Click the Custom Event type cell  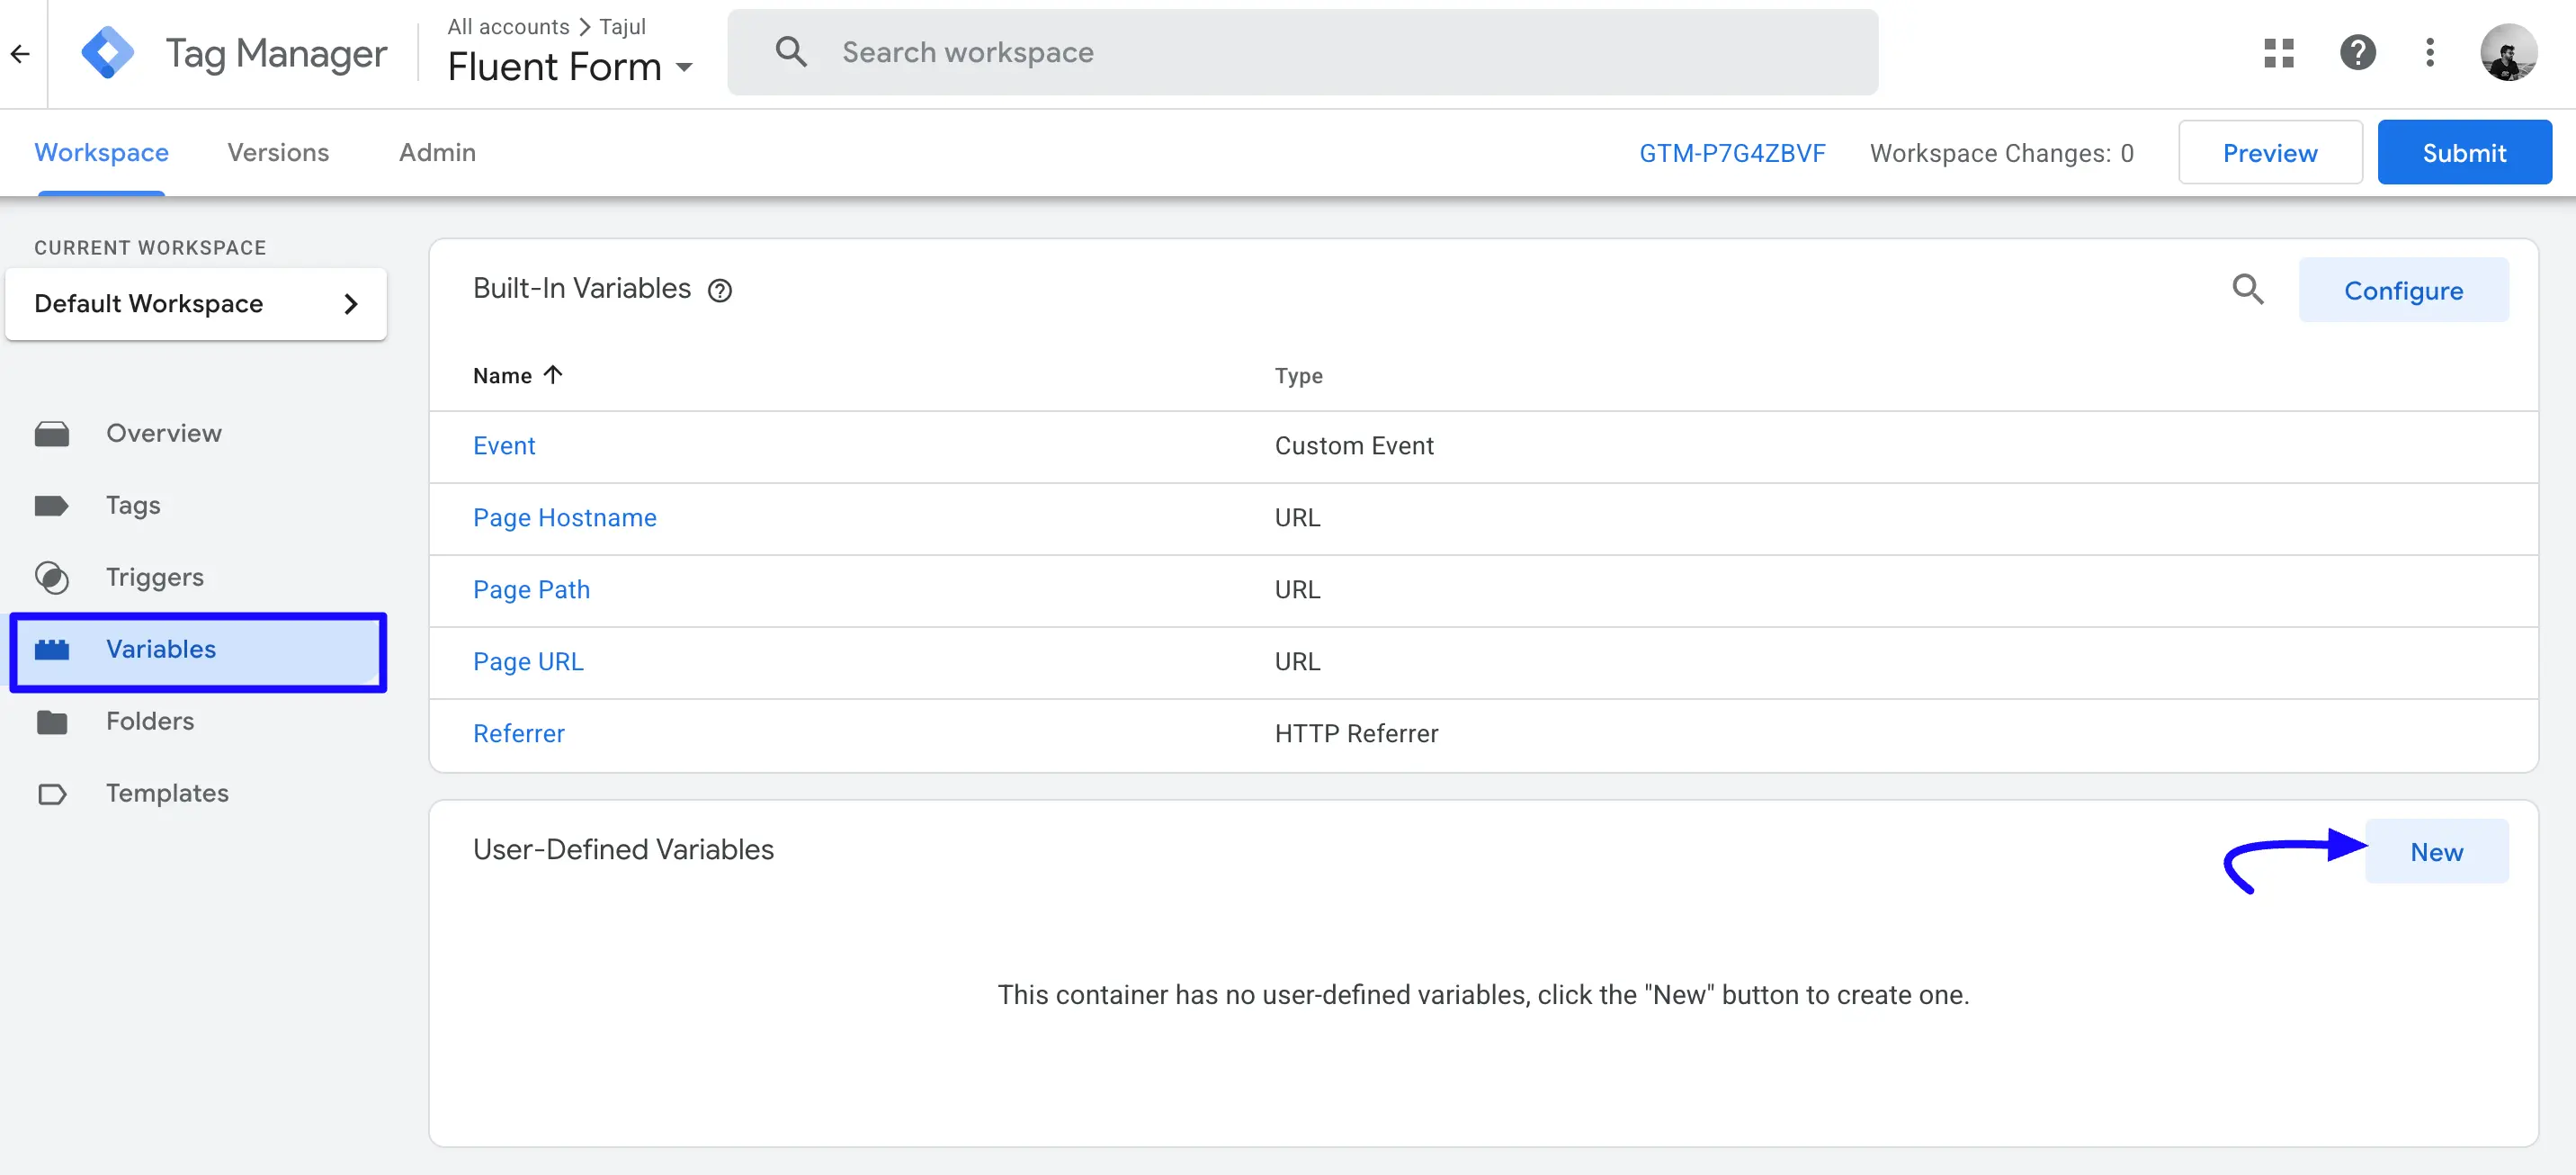(1354, 446)
